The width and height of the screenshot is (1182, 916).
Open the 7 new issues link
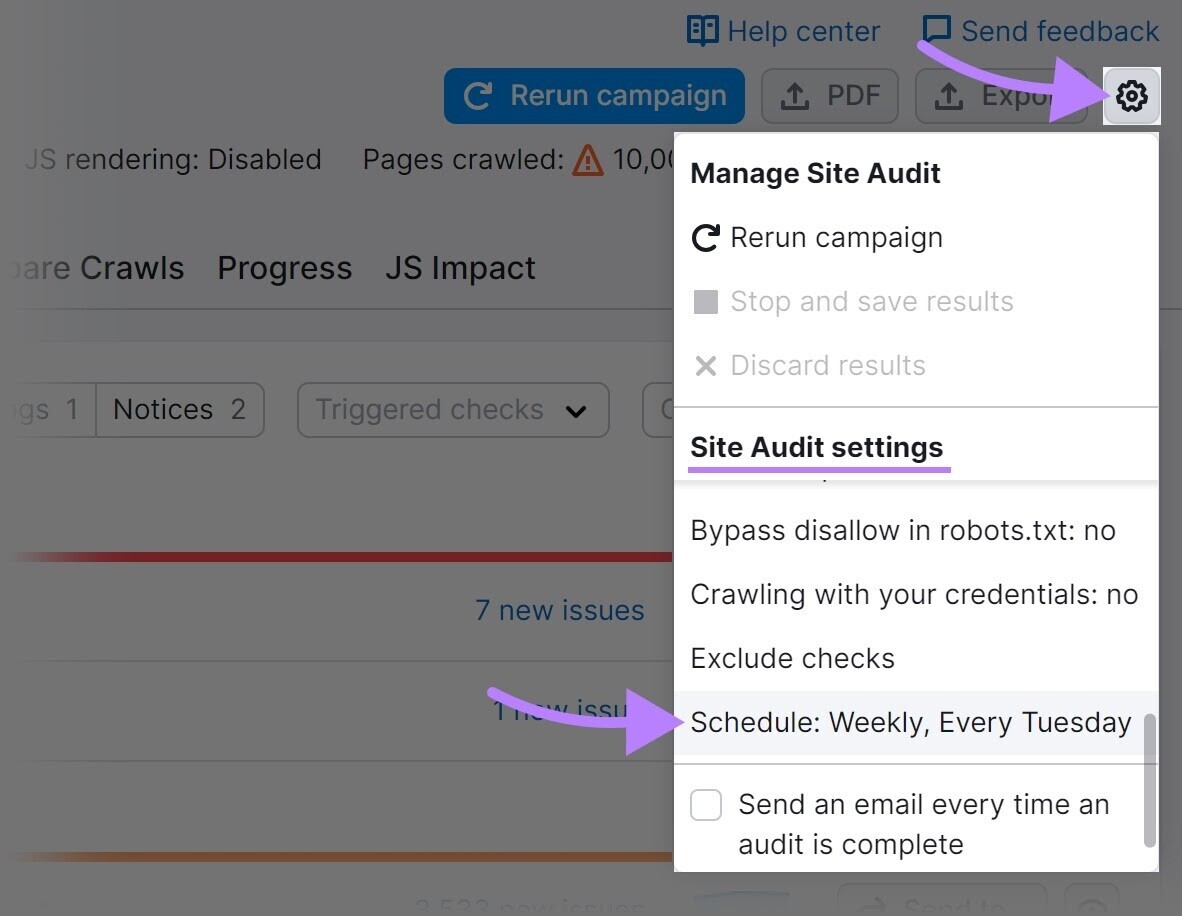pyautogui.click(x=560, y=610)
